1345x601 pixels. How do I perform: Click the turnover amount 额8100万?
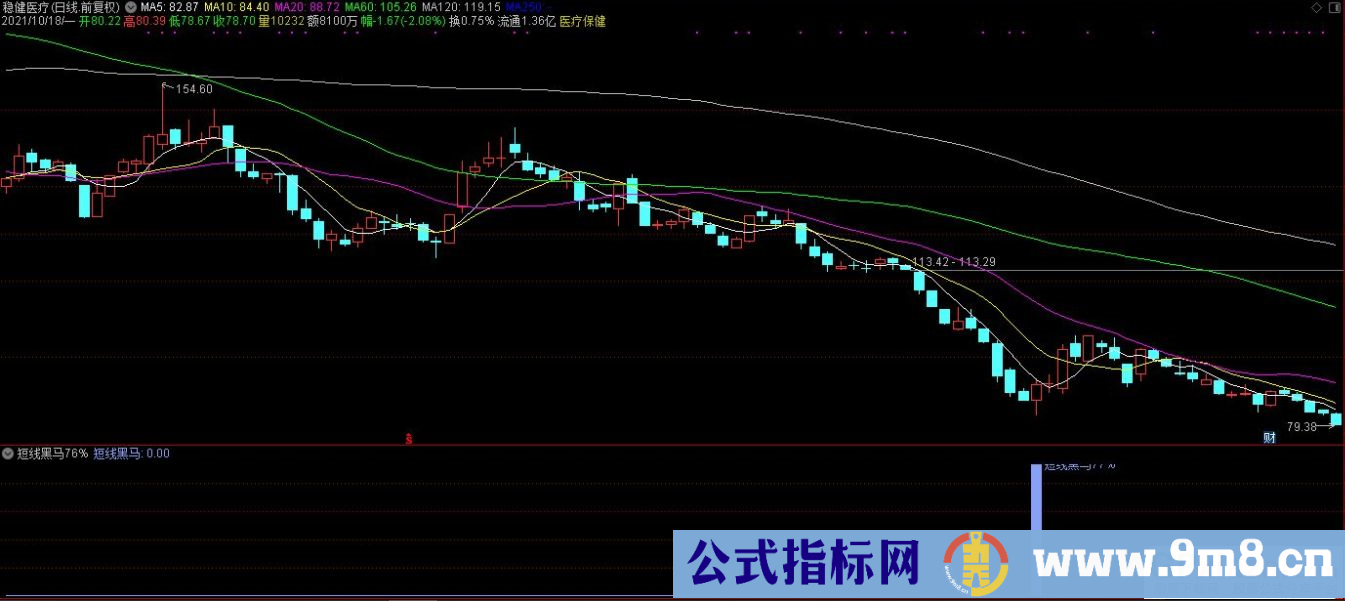tap(333, 21)
